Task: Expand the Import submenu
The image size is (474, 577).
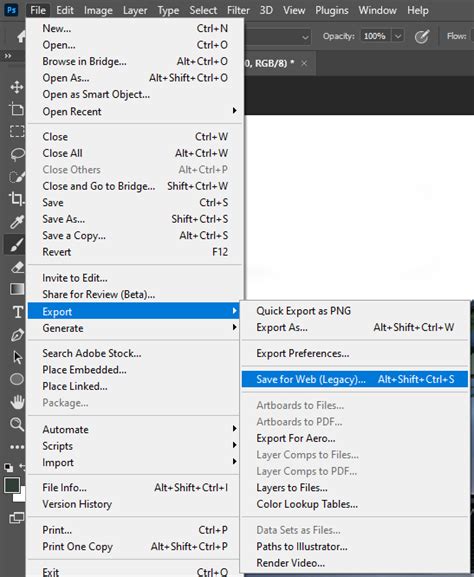Action: point(134,462)
